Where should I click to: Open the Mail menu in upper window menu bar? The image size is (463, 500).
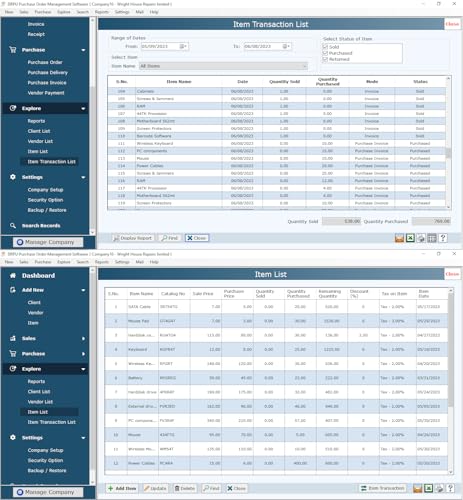(x=140, y=12)
